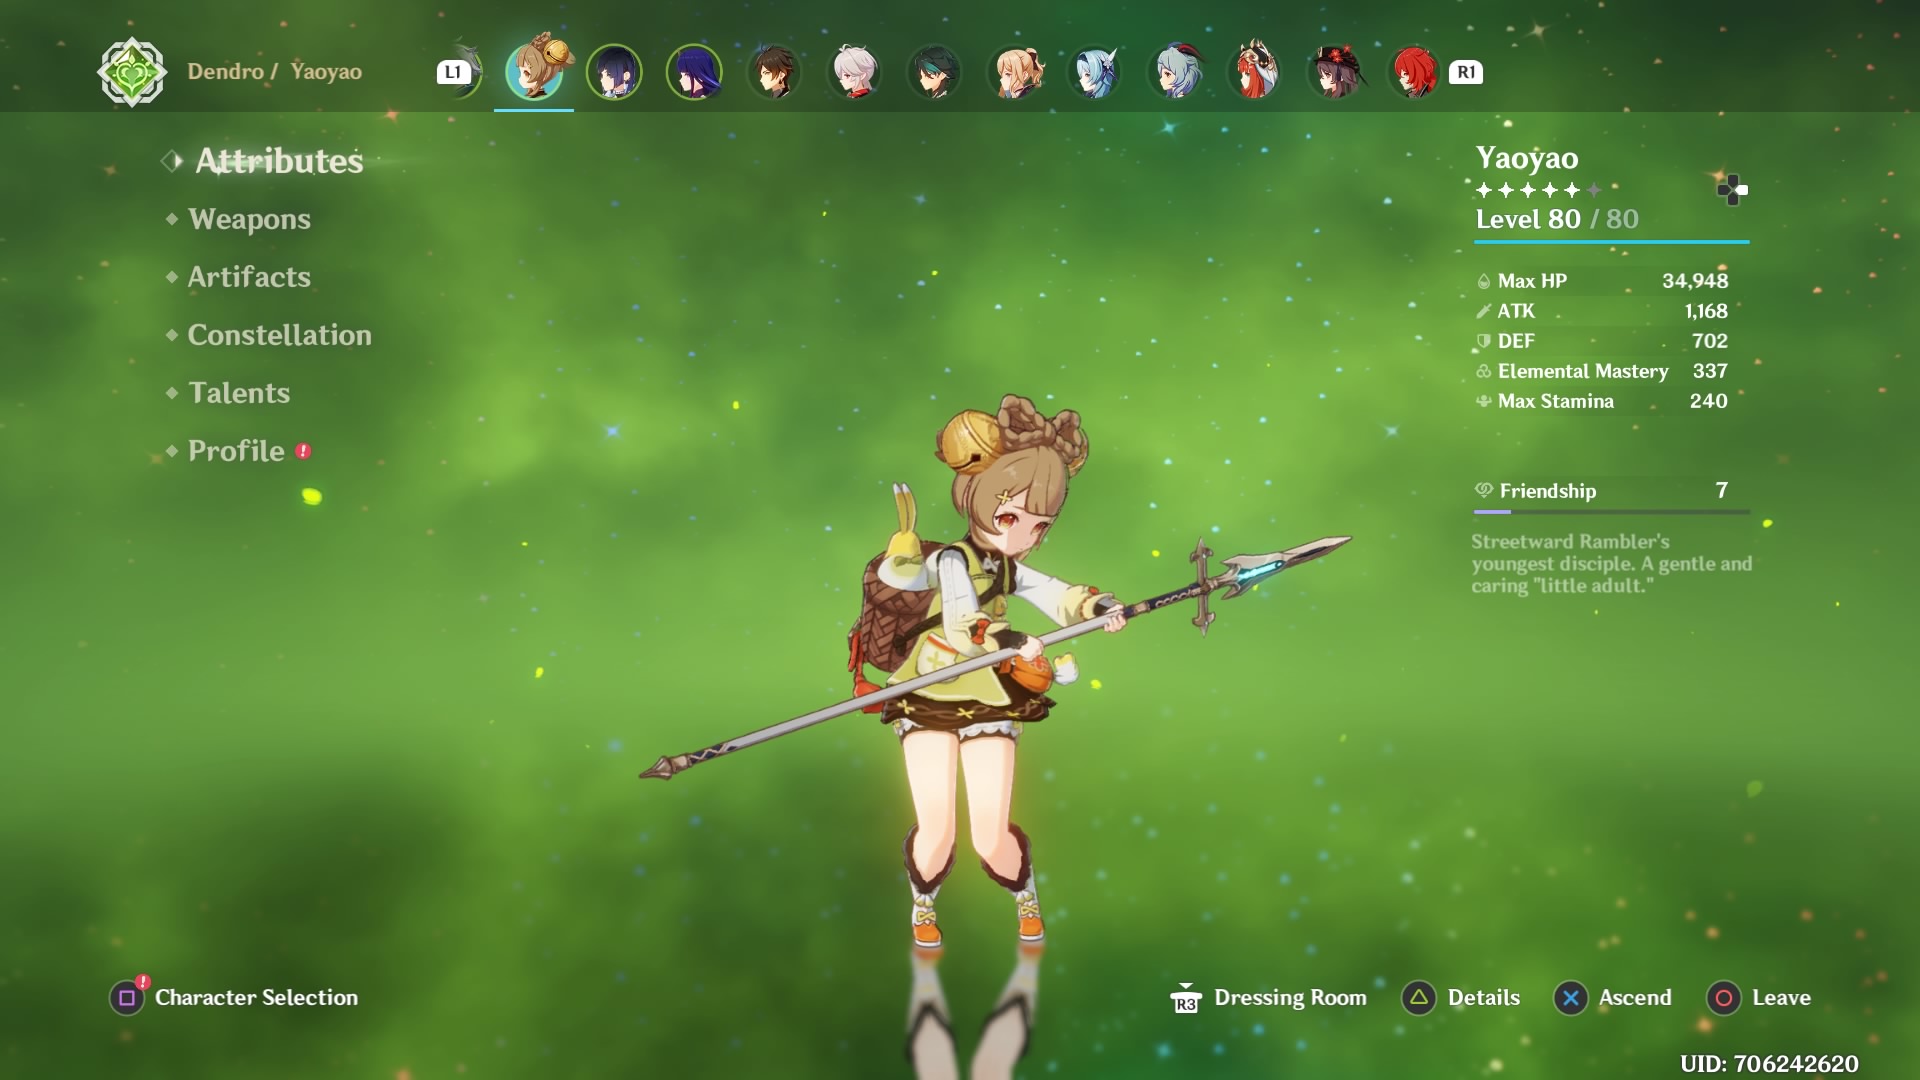
Task: Select the Zhongli portrait
Action: (774, 72)
